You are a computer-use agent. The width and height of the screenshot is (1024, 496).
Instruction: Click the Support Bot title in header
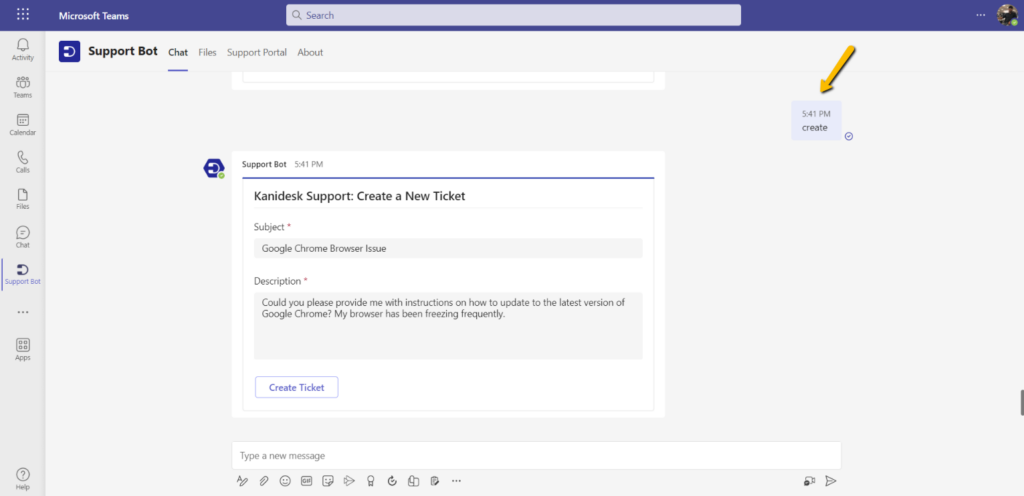123,51
